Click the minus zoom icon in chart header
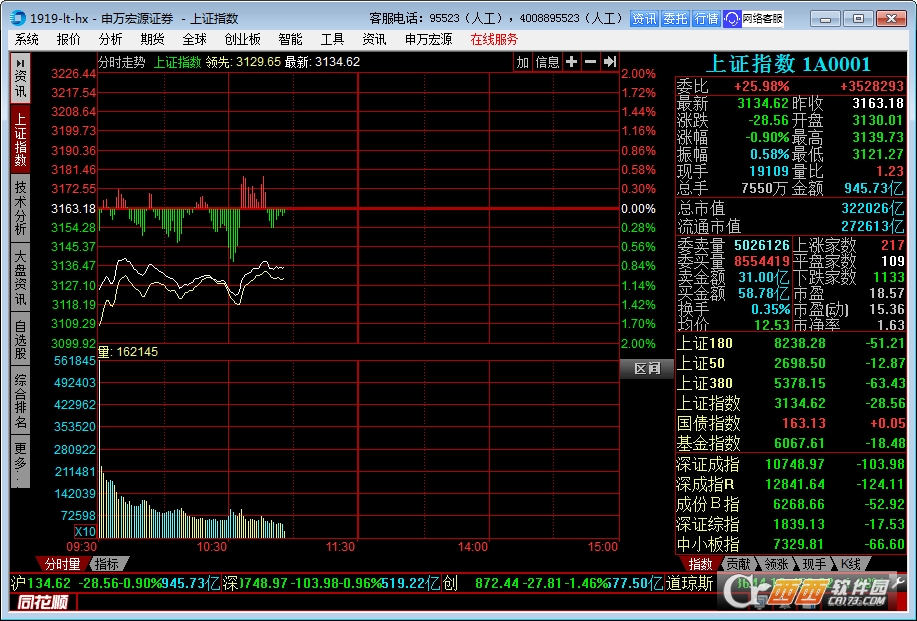Screen dimensions: 917x621 coord(591,62)
